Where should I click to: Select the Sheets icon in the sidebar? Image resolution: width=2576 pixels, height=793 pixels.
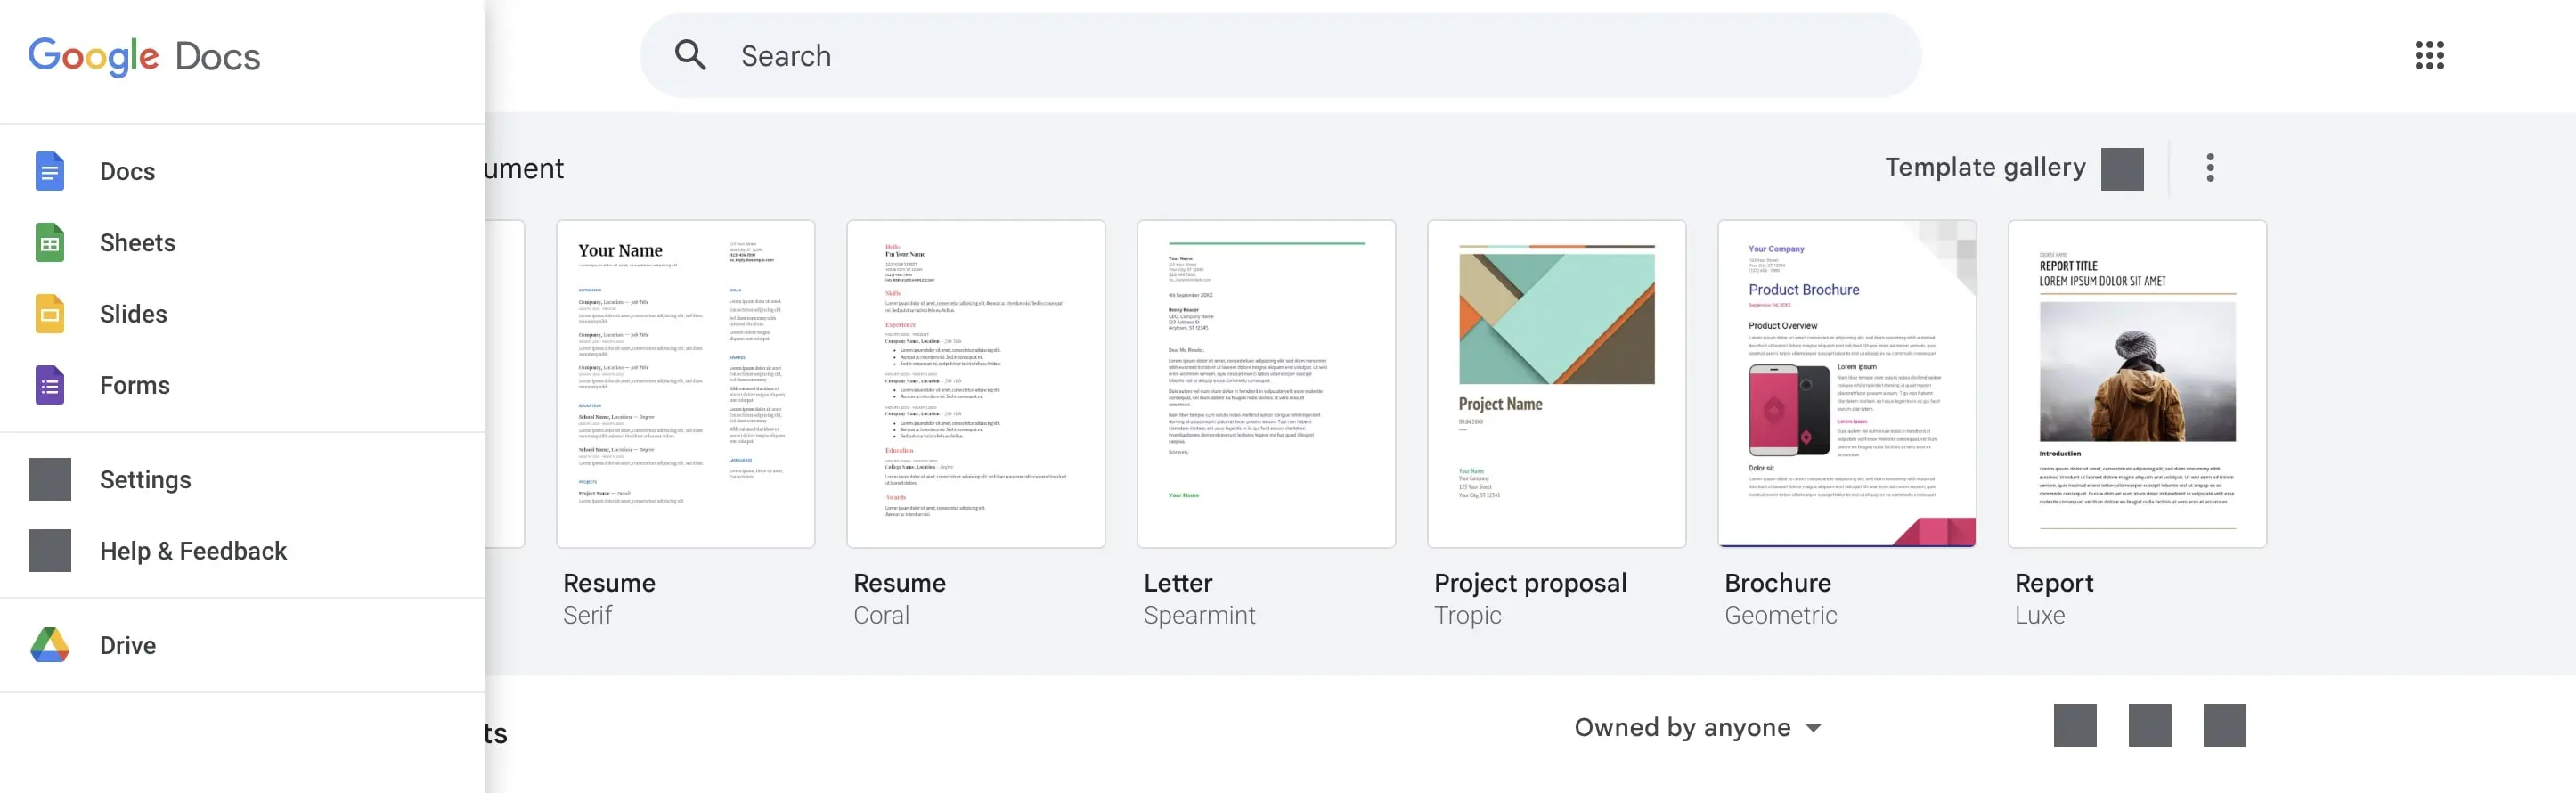48,242
